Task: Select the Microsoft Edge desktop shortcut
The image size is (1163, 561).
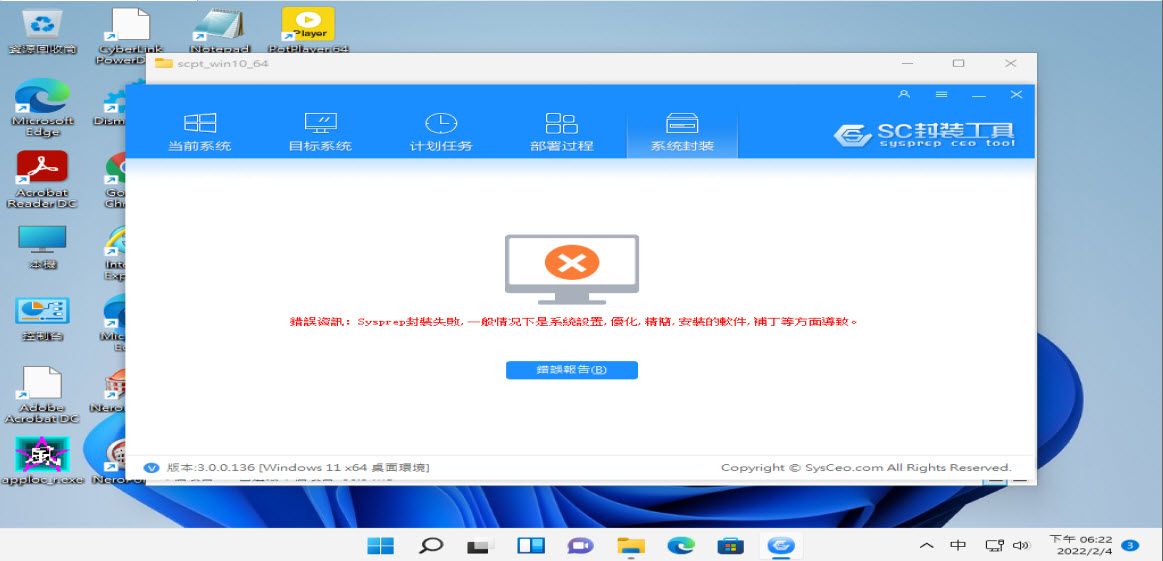Action: coord(42,108)
